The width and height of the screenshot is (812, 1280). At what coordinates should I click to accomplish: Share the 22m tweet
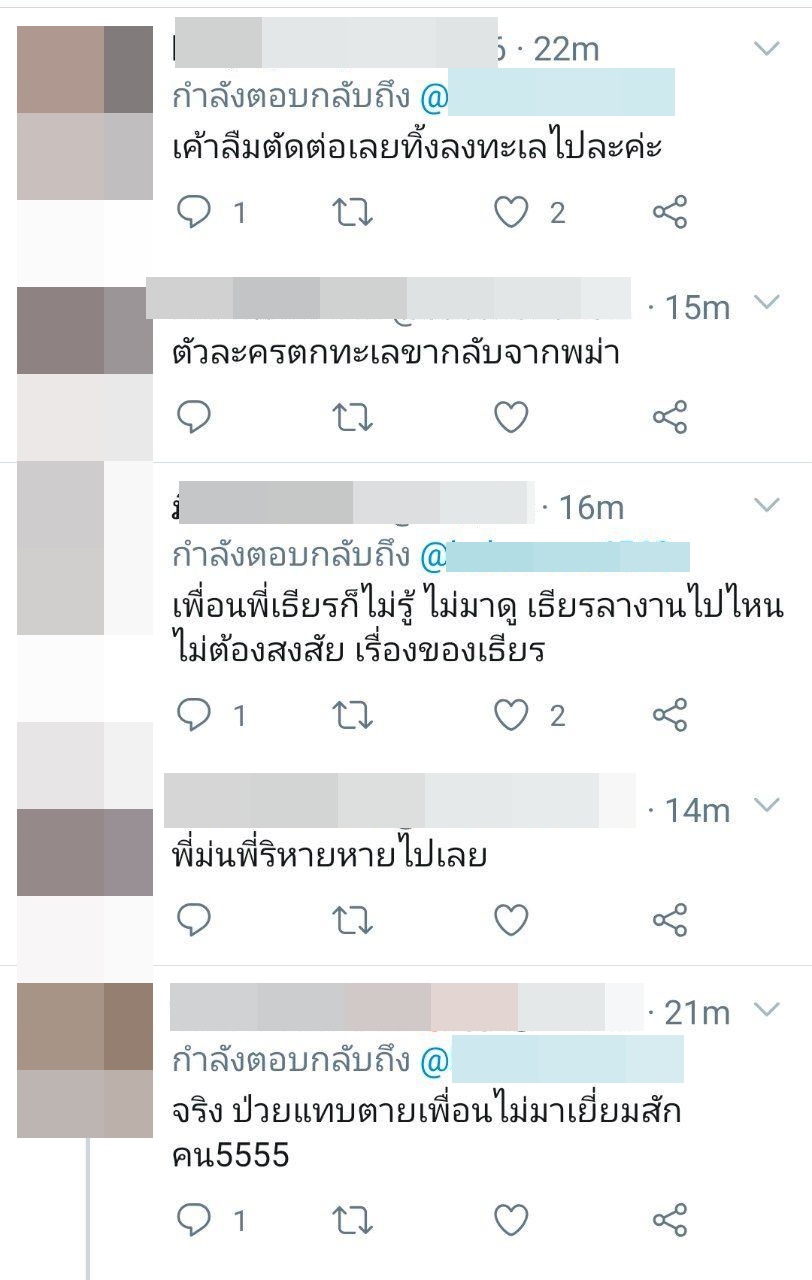point(669,212)
